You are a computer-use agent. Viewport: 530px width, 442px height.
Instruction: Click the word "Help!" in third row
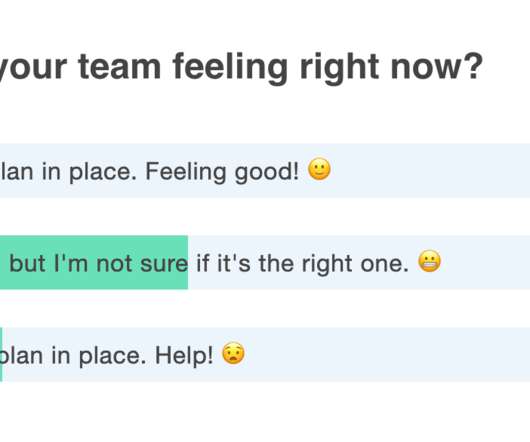click(x=184, y=355)
